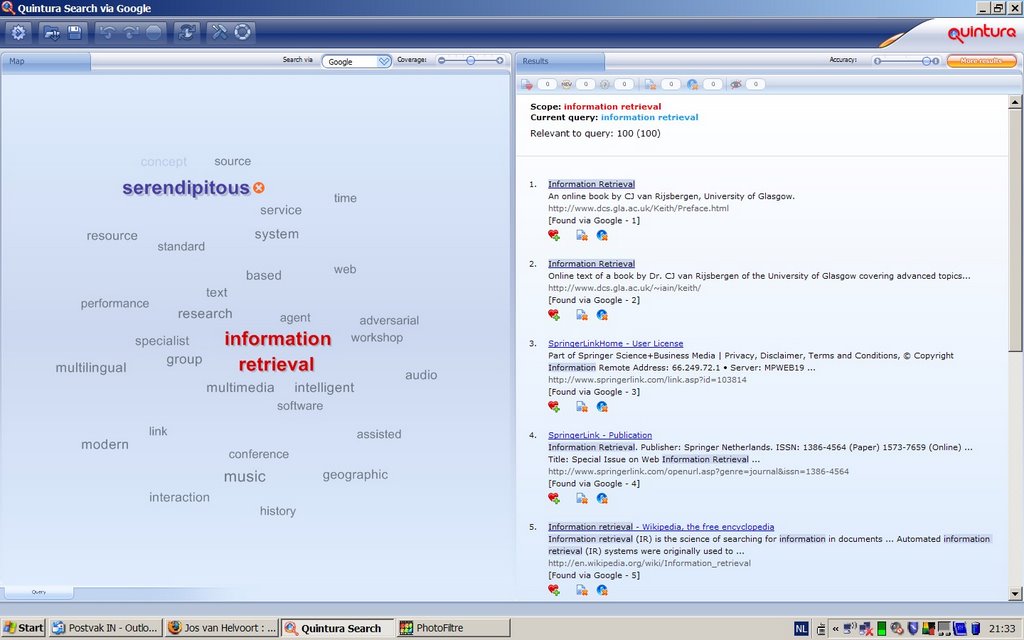This screenshot has width=1024, height=640.
Task: Click the word 'conference' in map
Action: tap(258, 454)
